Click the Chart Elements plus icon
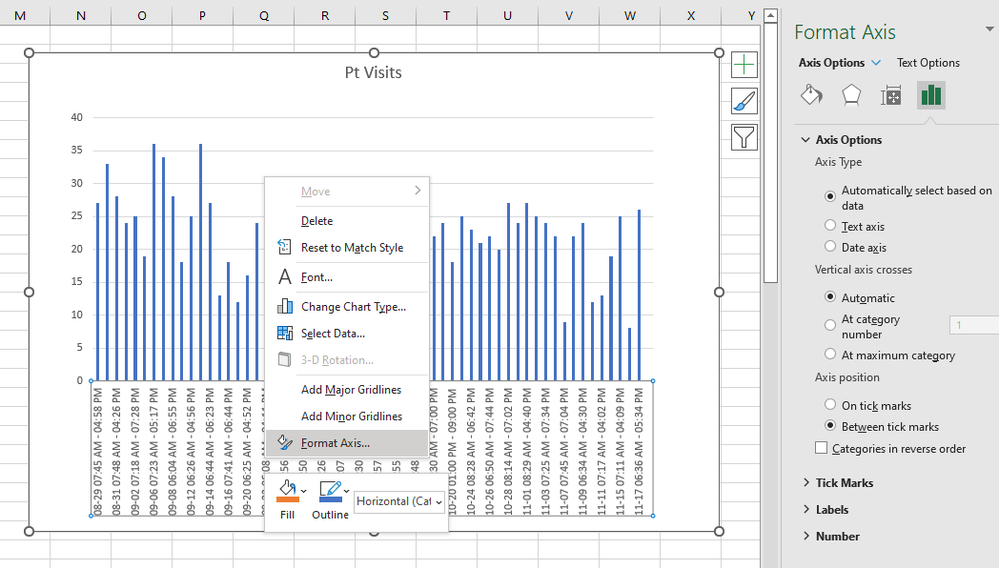 point(744,65)
